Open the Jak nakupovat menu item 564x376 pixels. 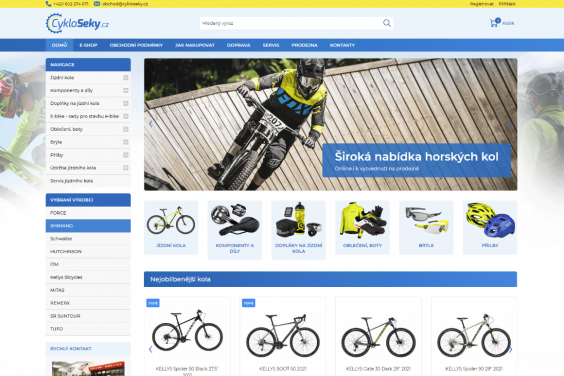click(x=195, y=45)
